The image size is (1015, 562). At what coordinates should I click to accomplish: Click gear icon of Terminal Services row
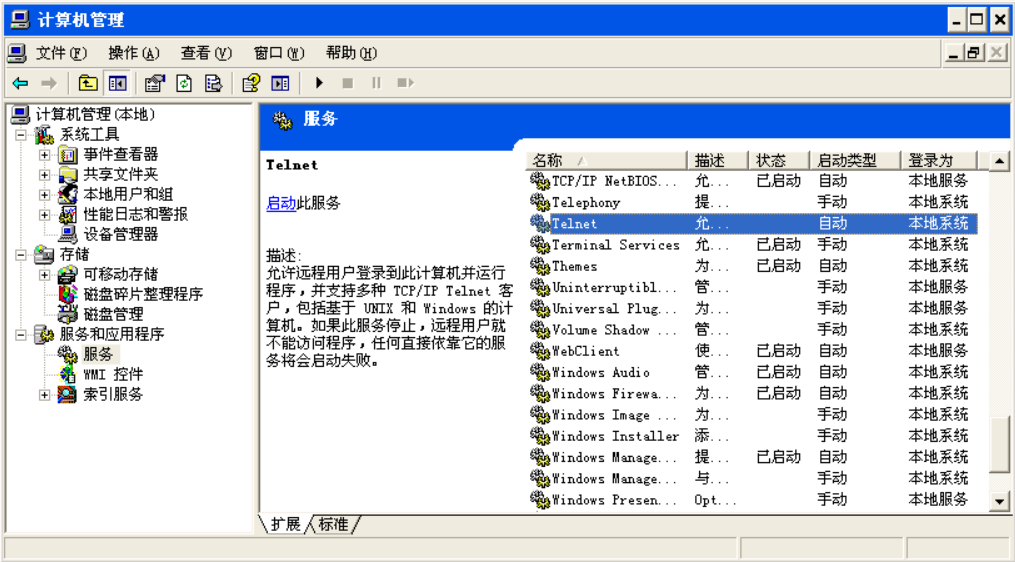point(540,244)
